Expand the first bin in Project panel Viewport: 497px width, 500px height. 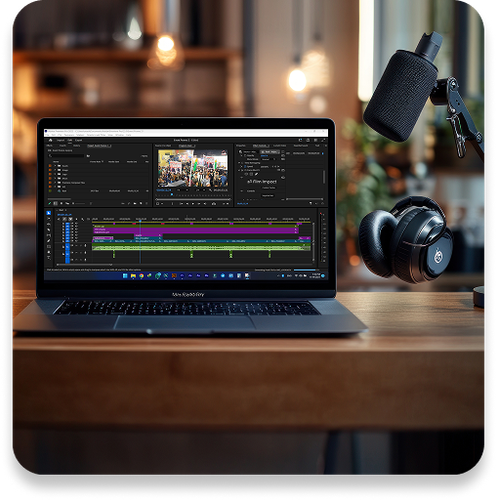(x=55, y=166)
